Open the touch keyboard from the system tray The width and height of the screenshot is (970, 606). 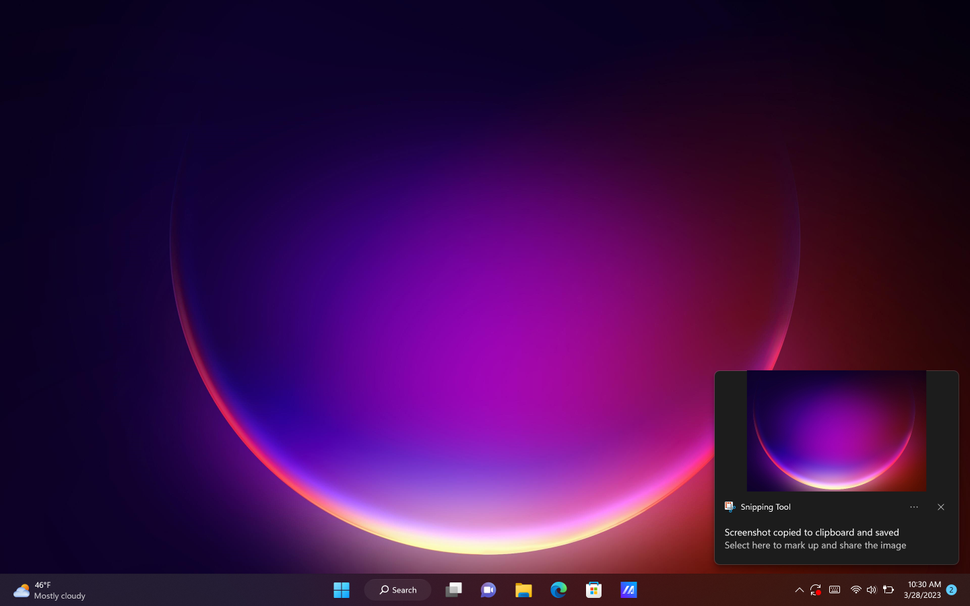click(x=836, y=590)
